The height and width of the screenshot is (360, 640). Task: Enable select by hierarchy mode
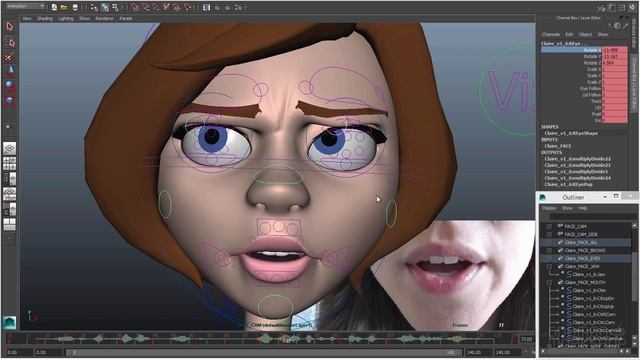[94, 7]
